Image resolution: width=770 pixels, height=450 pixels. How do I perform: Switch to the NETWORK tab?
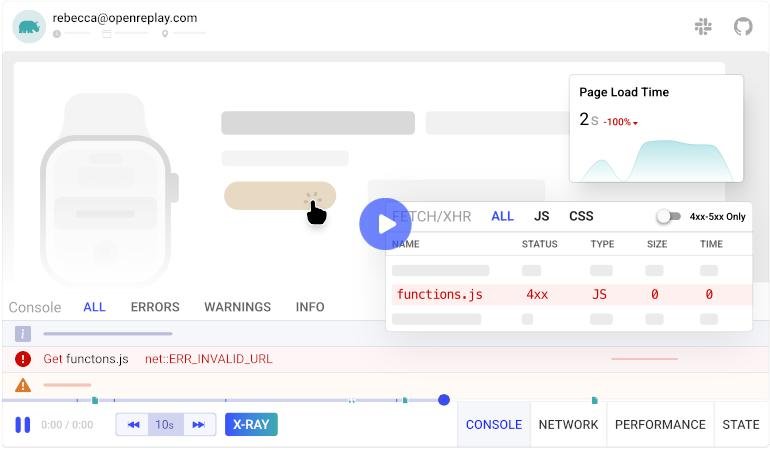pyautogui.click(x=568, y=425)
